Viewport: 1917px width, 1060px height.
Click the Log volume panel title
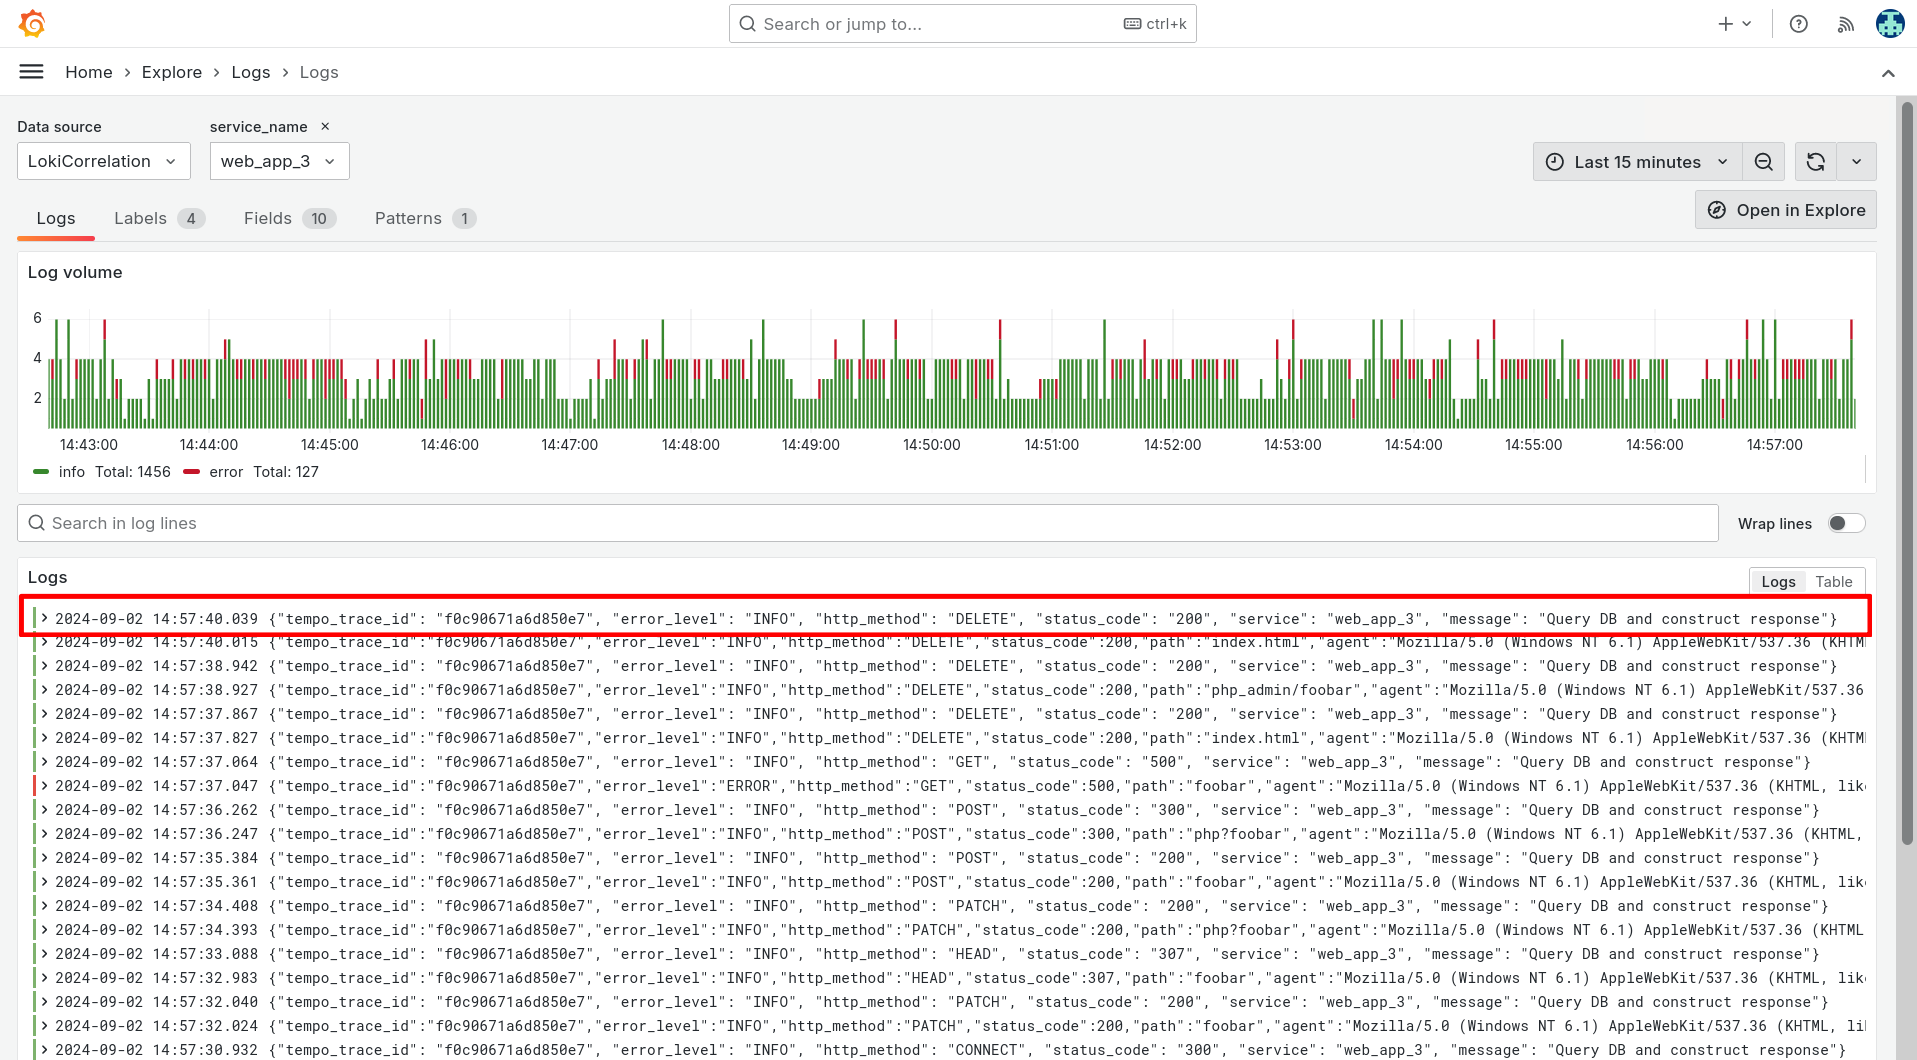[75, 272]
